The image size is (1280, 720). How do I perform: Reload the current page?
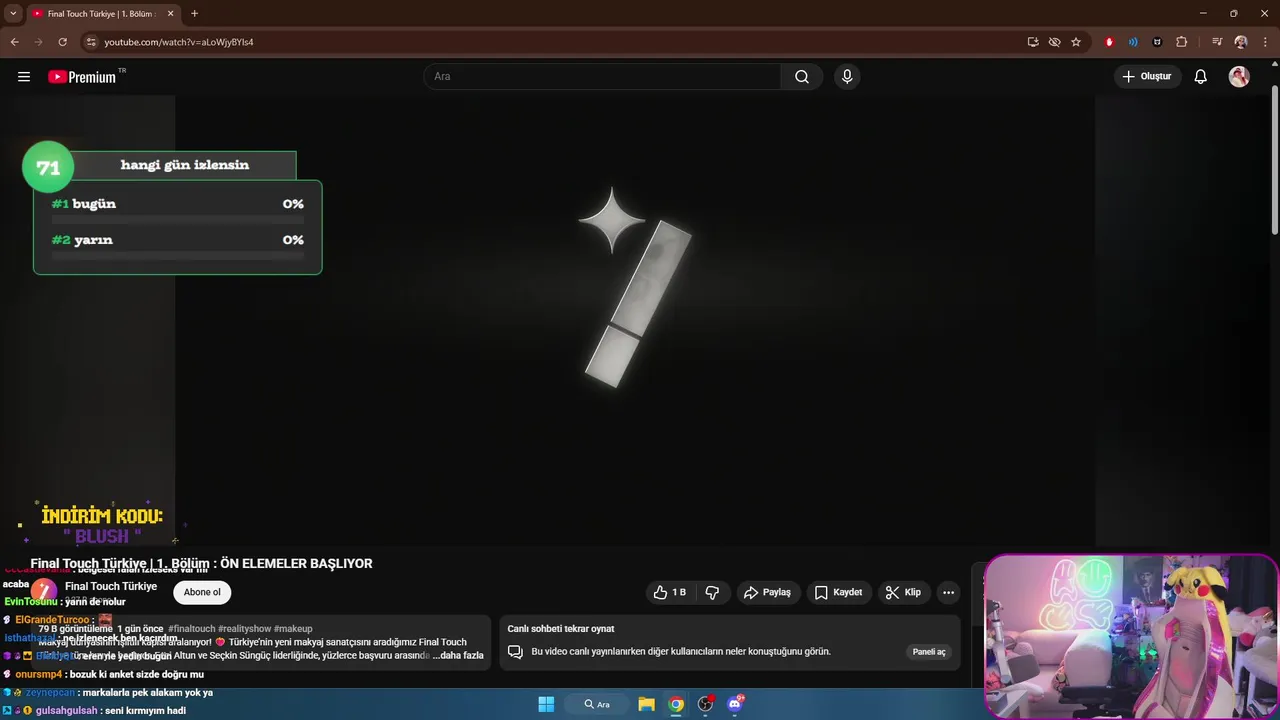pos(62,42)
